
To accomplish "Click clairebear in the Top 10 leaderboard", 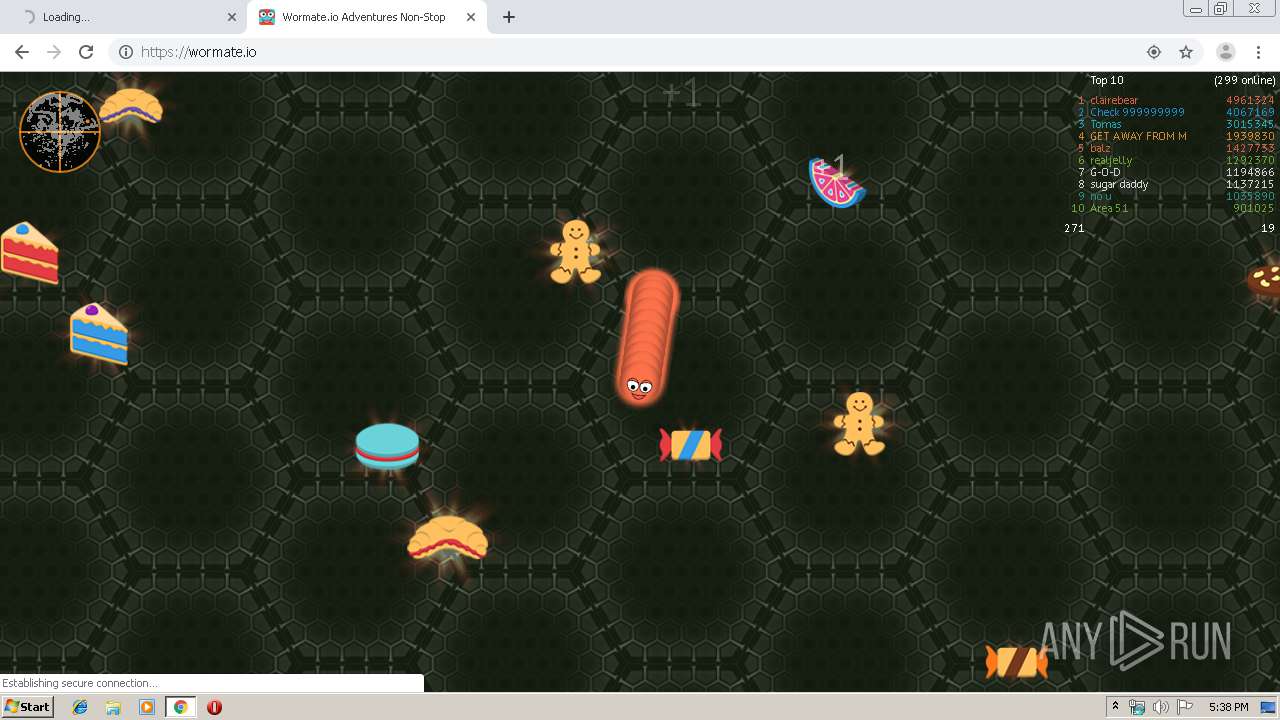I will [1114, 100].
